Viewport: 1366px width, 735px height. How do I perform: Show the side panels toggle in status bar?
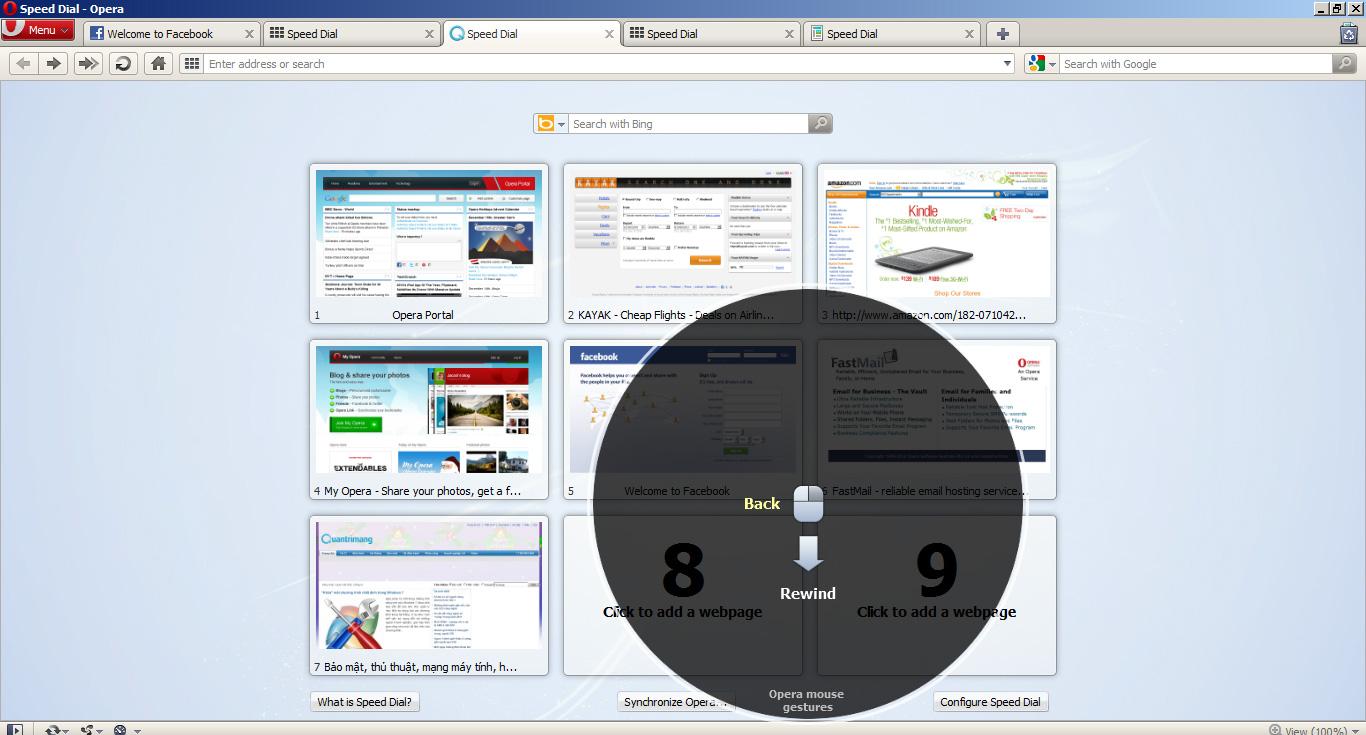click(15, 729)
